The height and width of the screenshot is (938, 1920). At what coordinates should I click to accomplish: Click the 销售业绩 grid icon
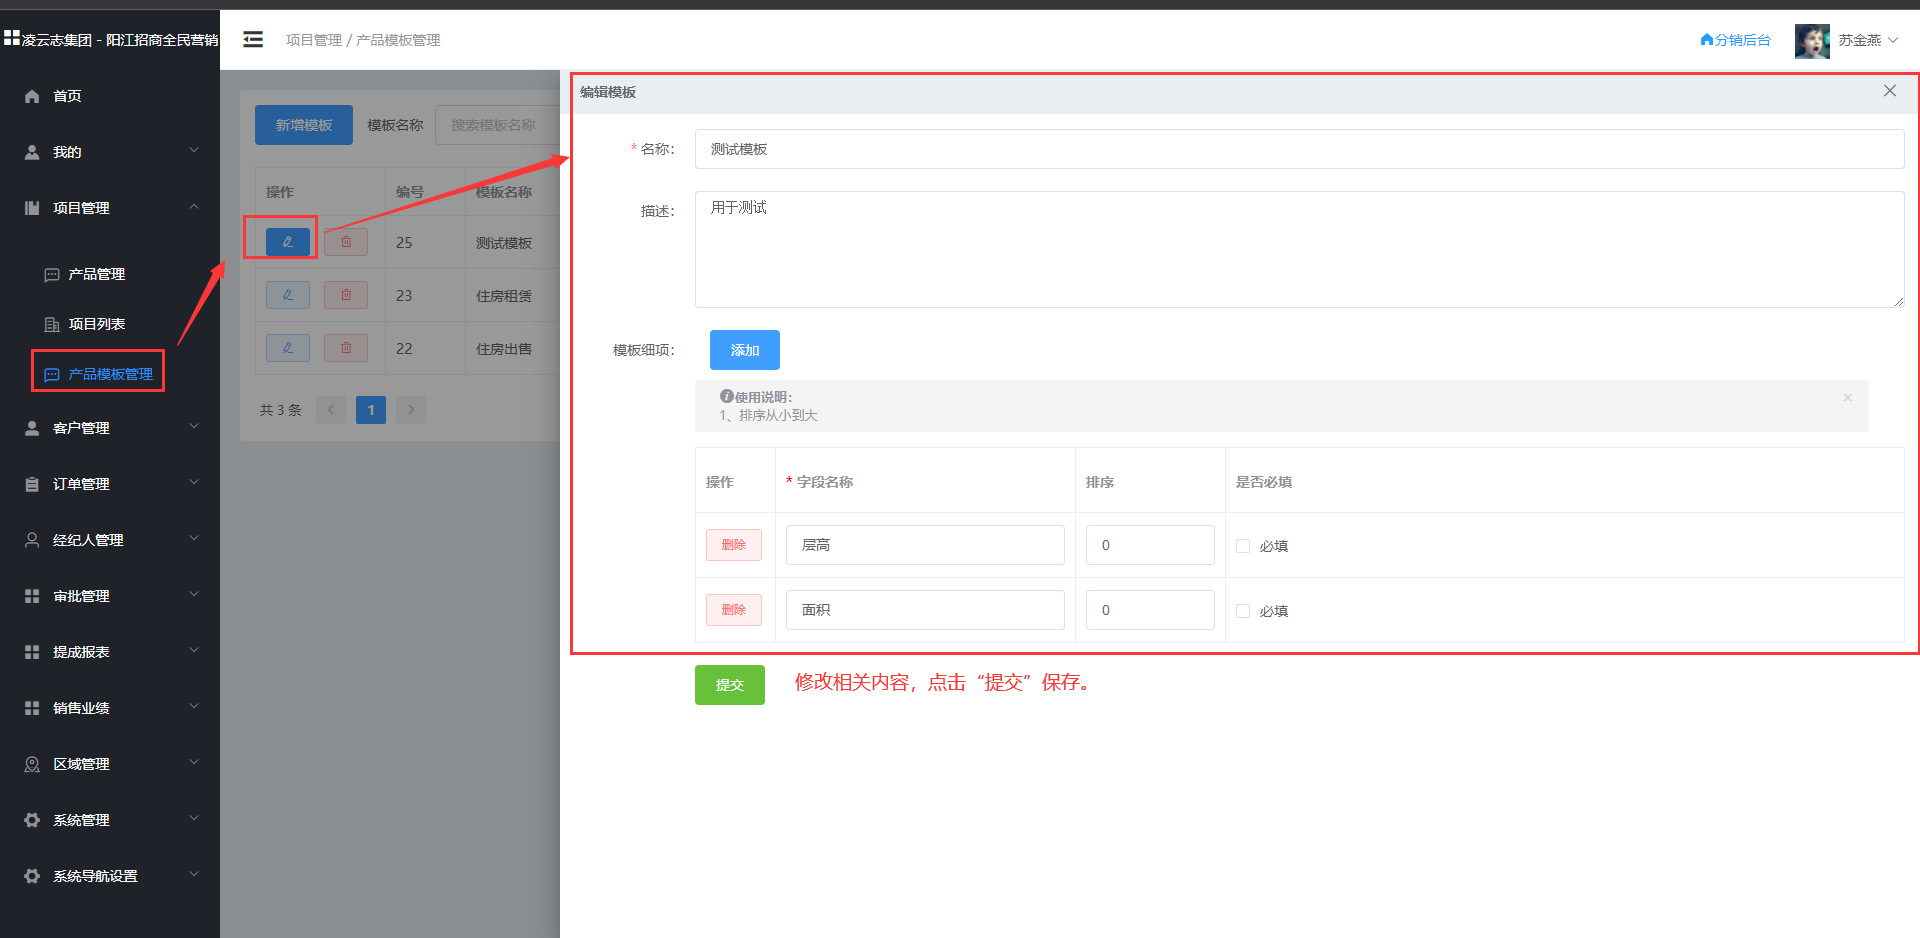click(x=32, y=708)
